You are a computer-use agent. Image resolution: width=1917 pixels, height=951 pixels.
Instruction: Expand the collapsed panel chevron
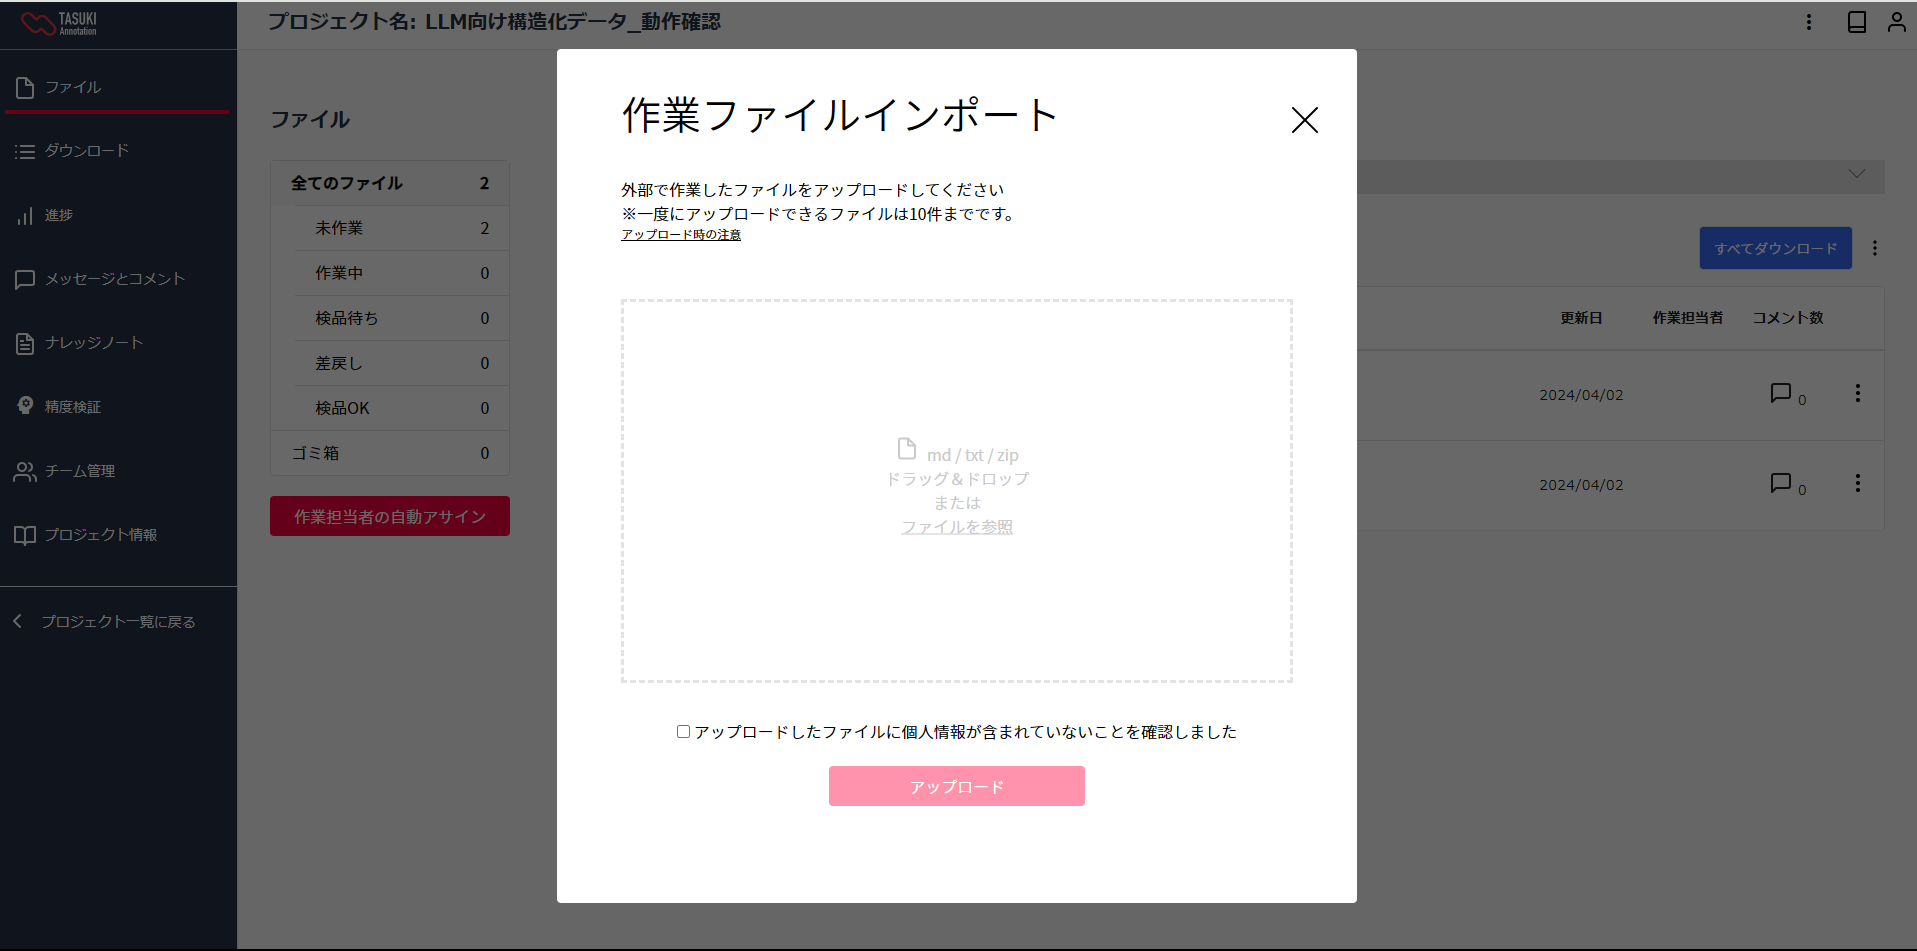(1857, 174)
